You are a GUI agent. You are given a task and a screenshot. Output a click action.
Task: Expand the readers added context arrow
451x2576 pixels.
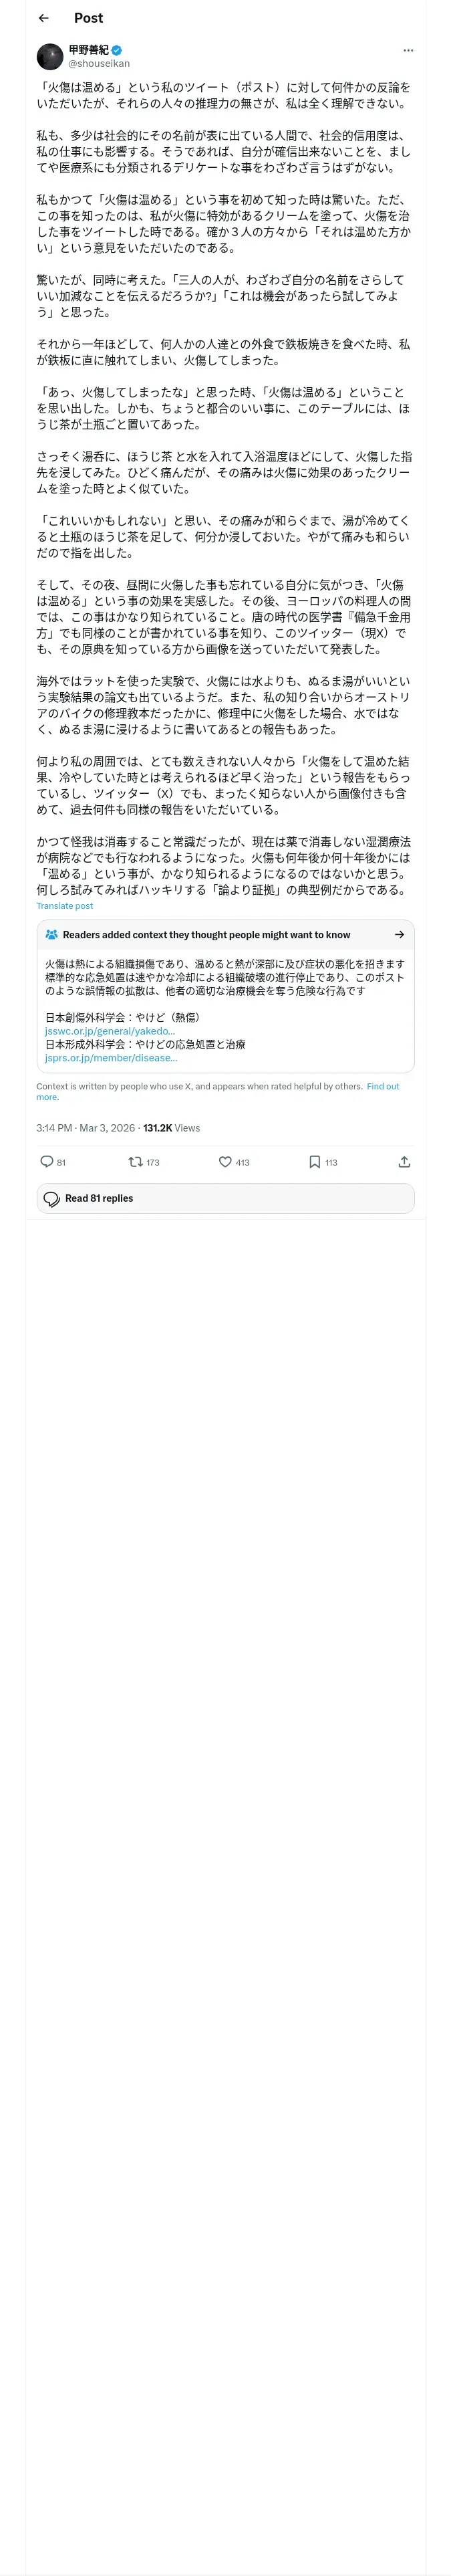399,935
